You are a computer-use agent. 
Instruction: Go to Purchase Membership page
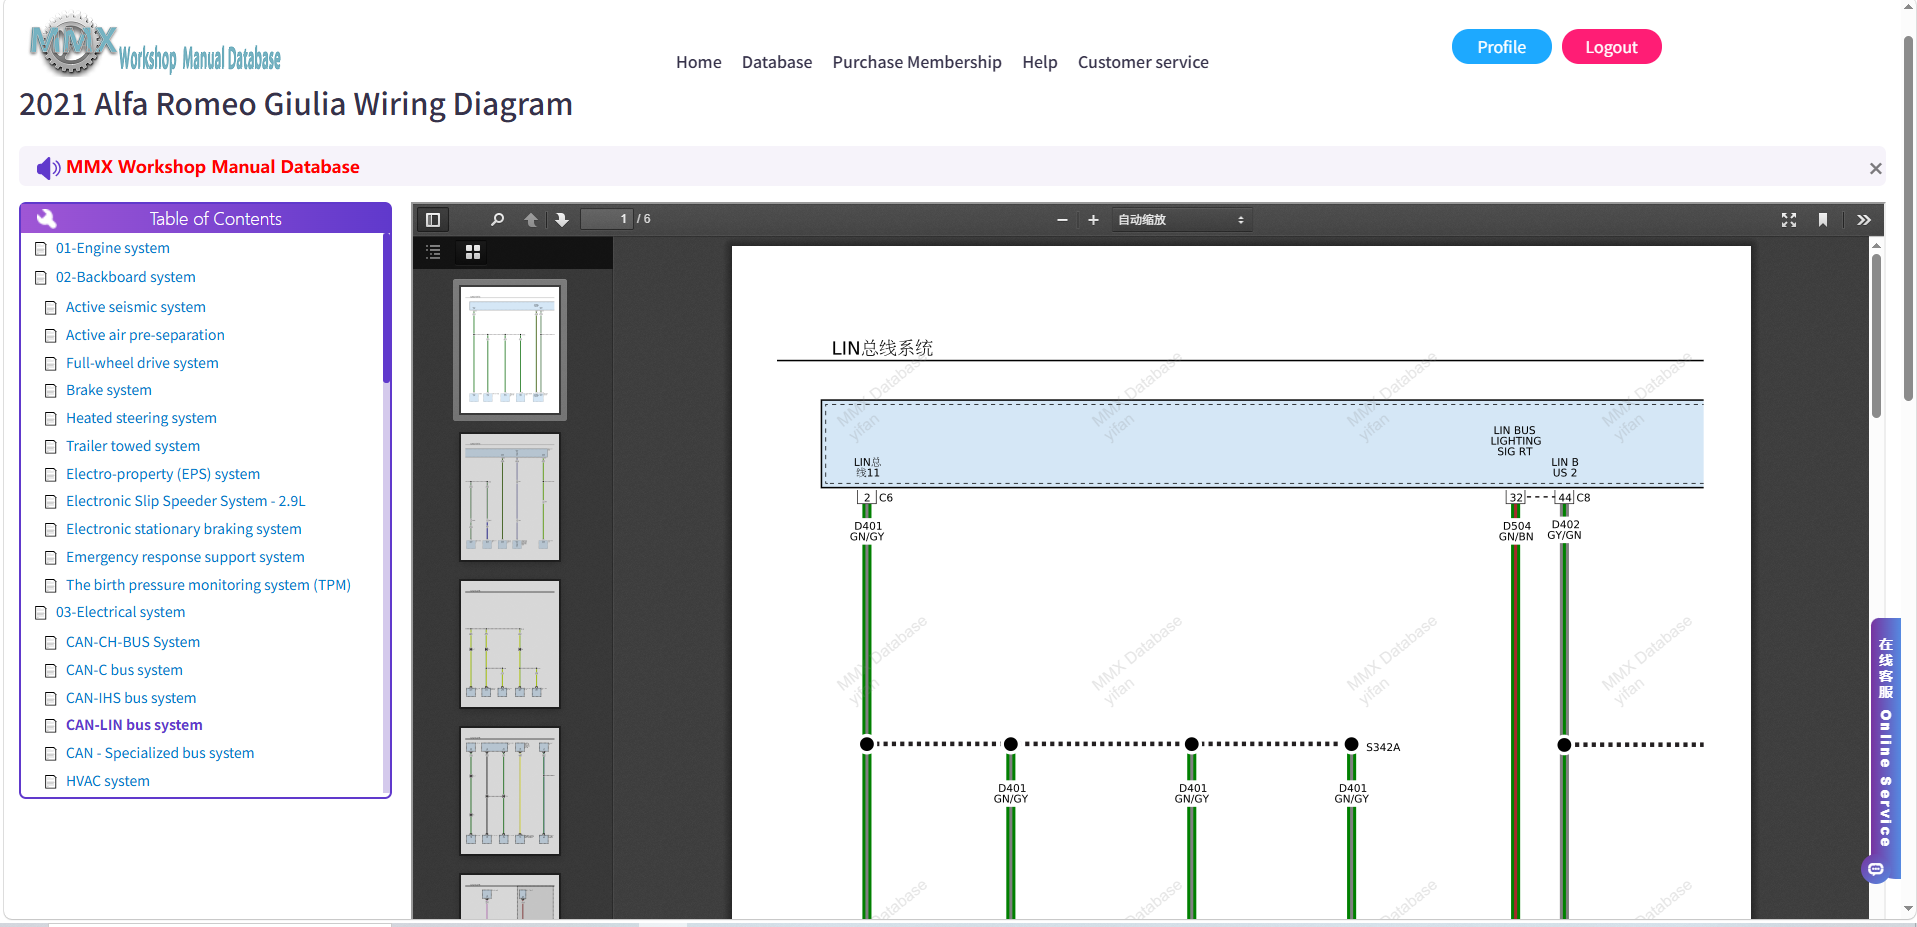pos(917,62)
